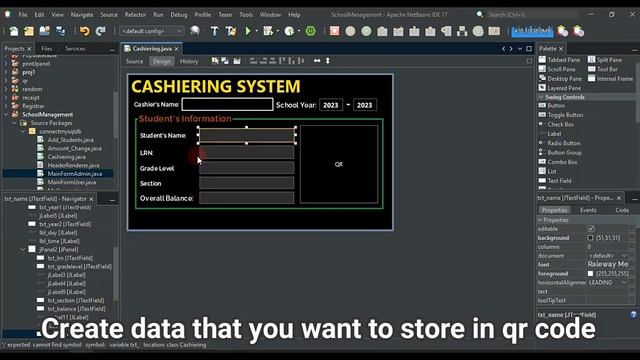The height and width of the screenshot is (360, 640).
Task: Click the Cashier's Name text field
Action: tap(227, 104)
